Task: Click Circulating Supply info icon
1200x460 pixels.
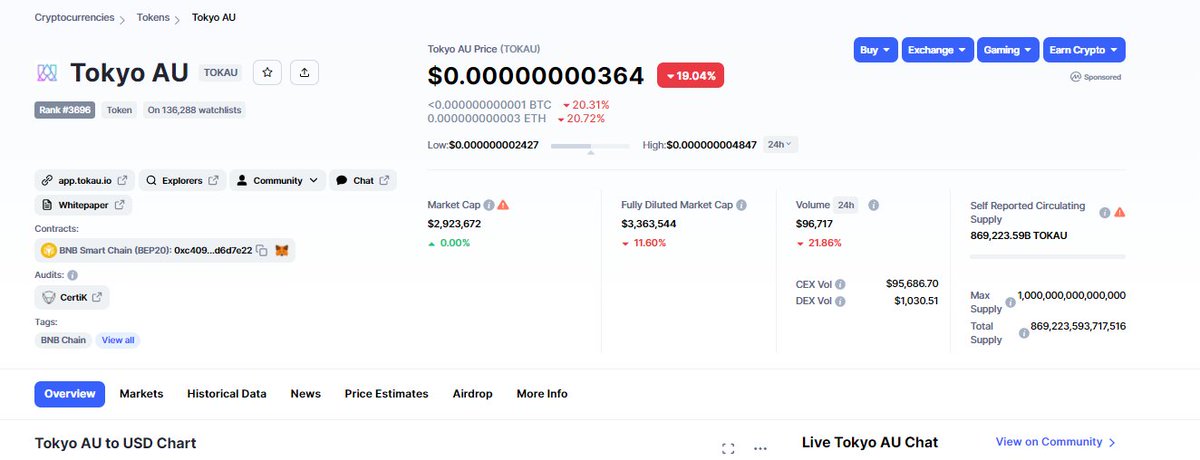Action: pos(1105,212)
